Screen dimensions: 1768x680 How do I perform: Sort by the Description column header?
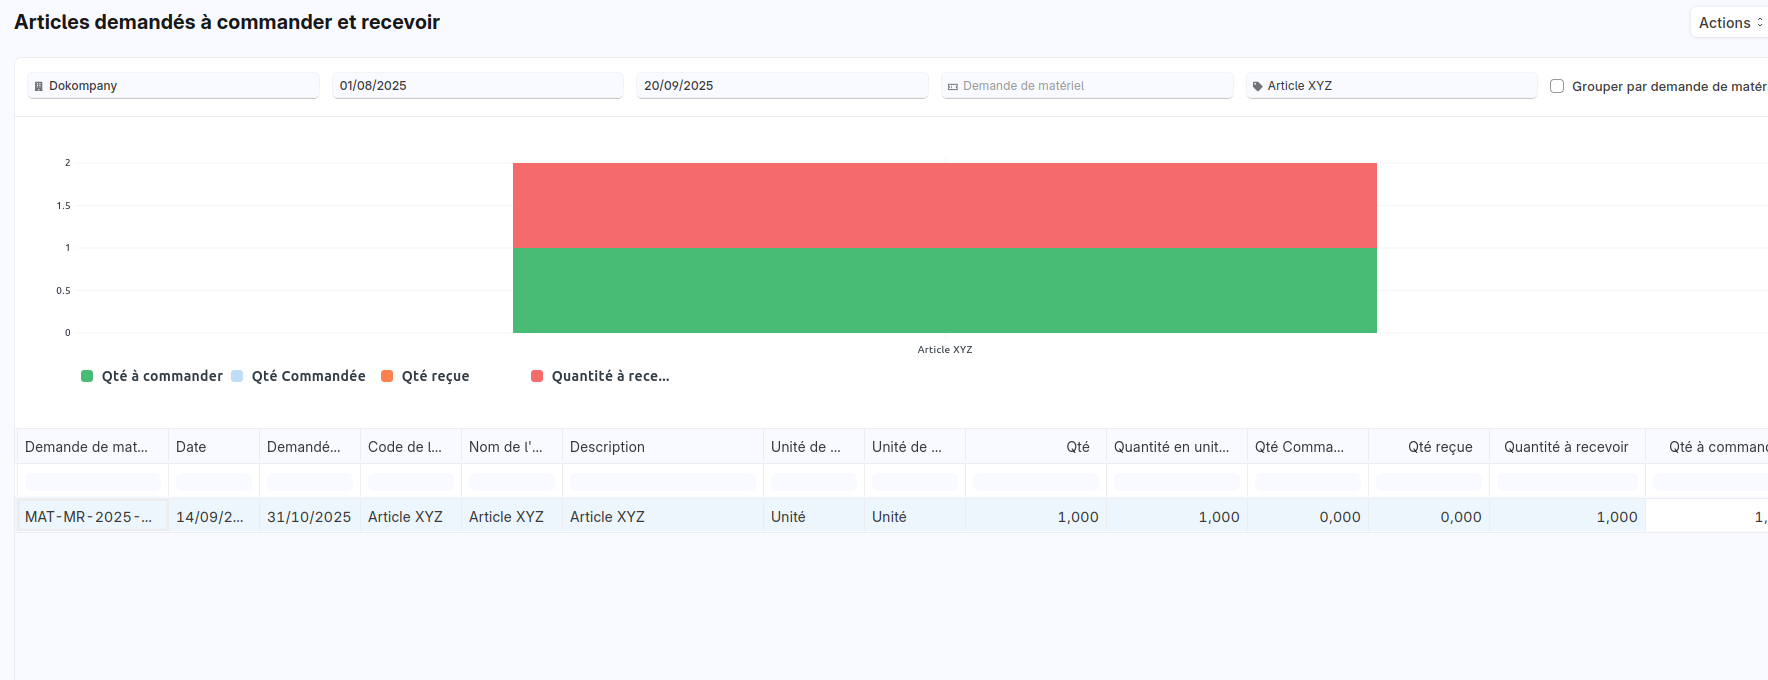click(x=607, y=447)
